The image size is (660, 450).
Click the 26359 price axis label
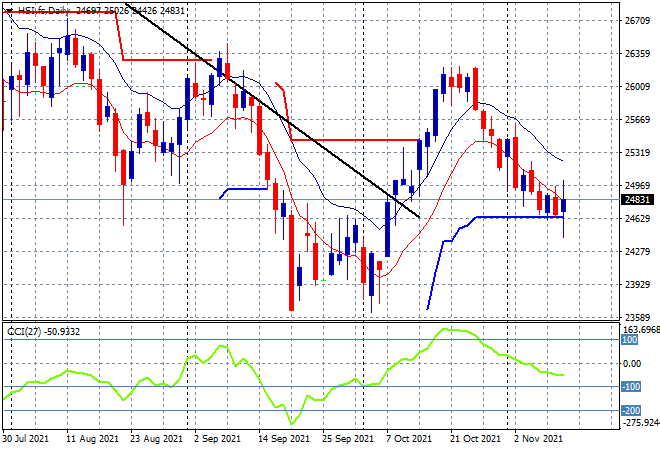637,53
